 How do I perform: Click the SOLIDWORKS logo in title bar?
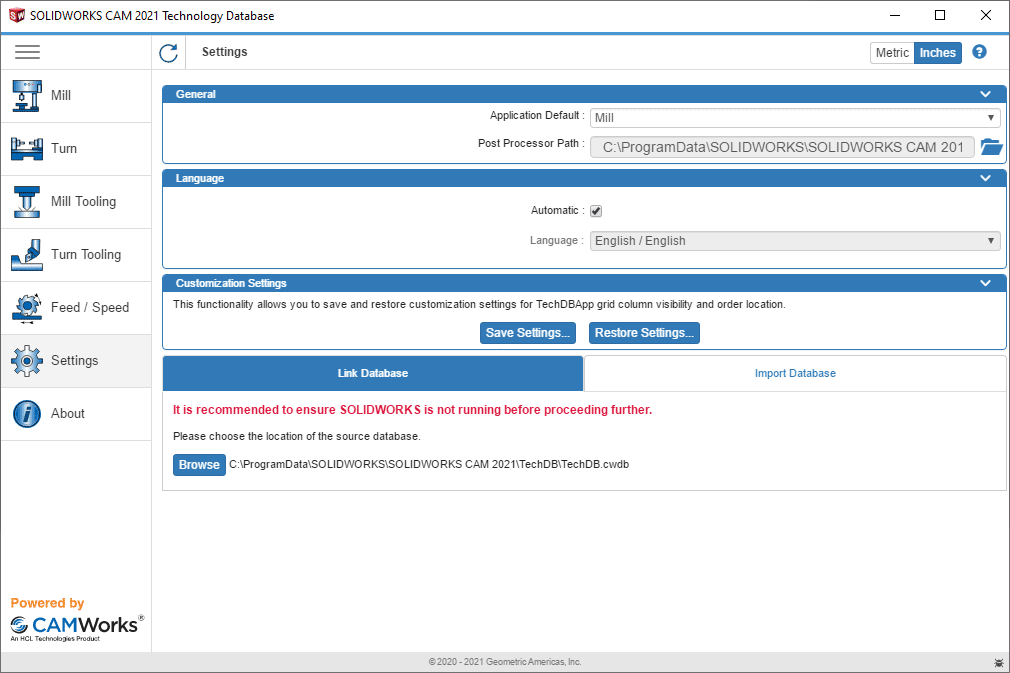point(17,15)
